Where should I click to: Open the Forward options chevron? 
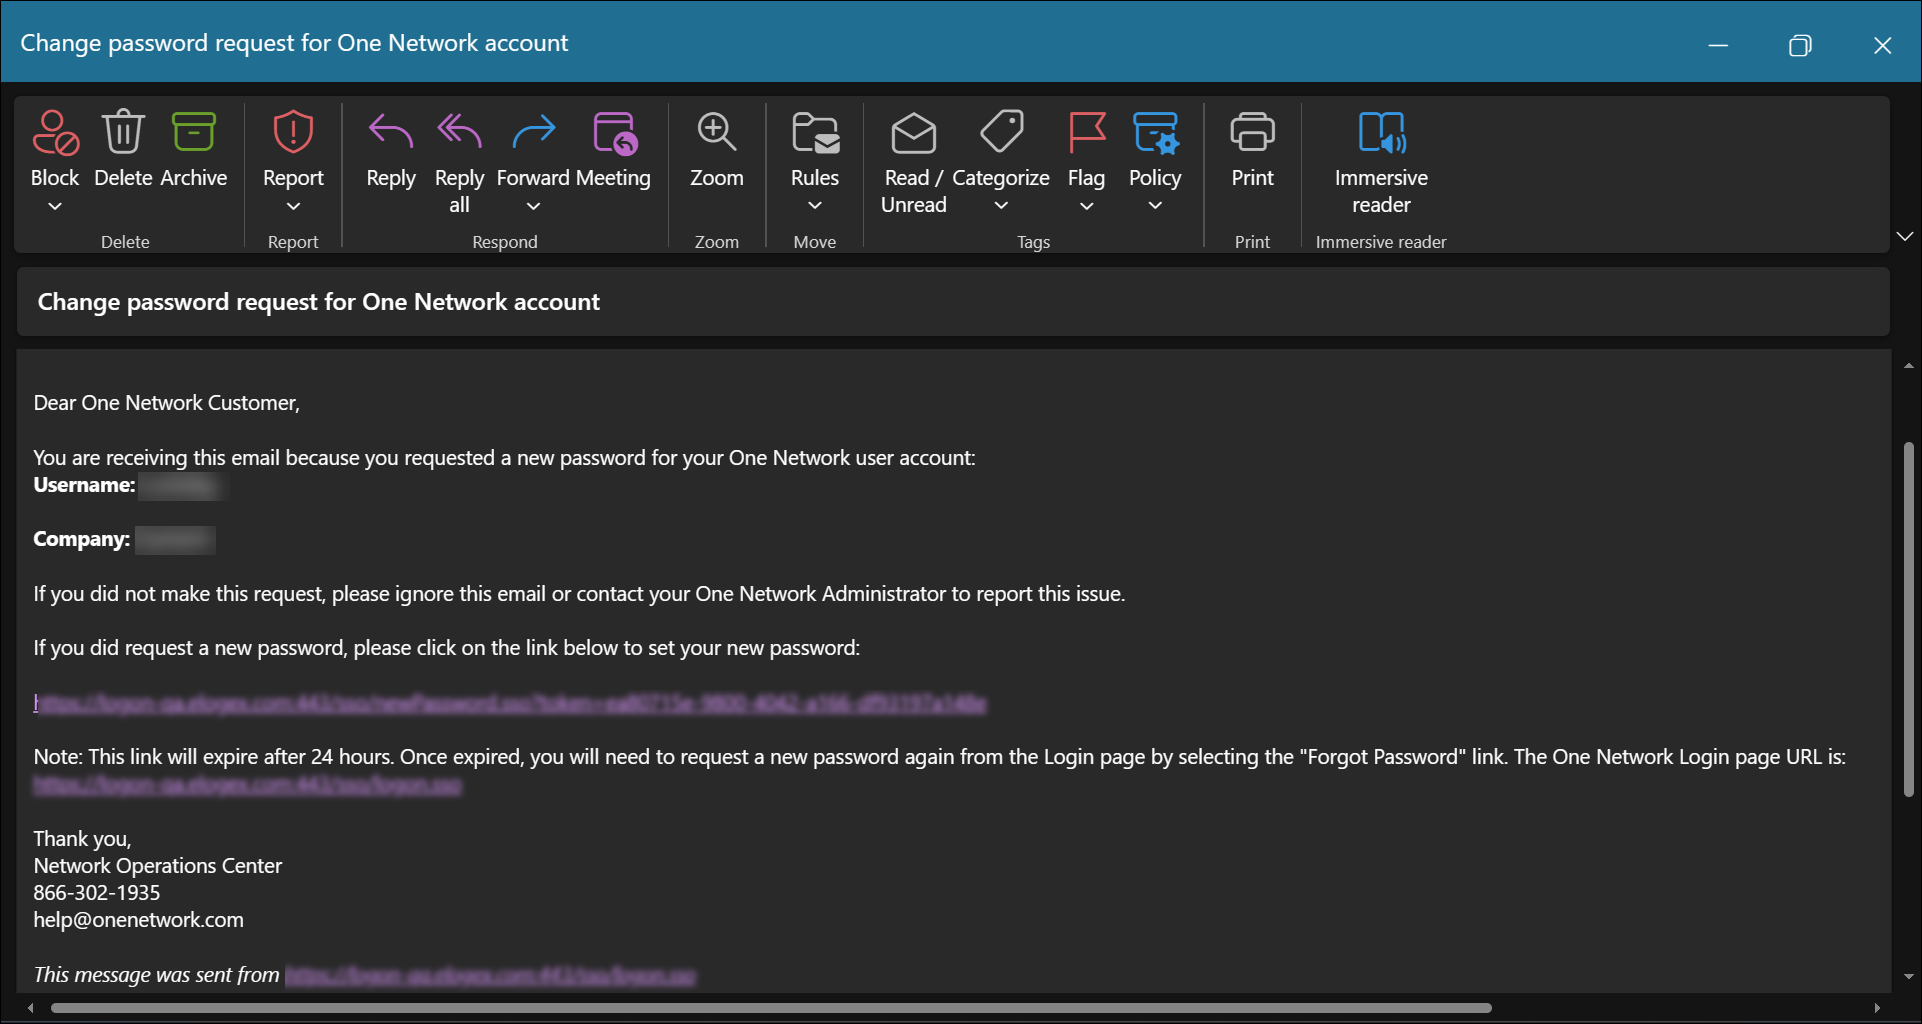[x=533, y=206]
